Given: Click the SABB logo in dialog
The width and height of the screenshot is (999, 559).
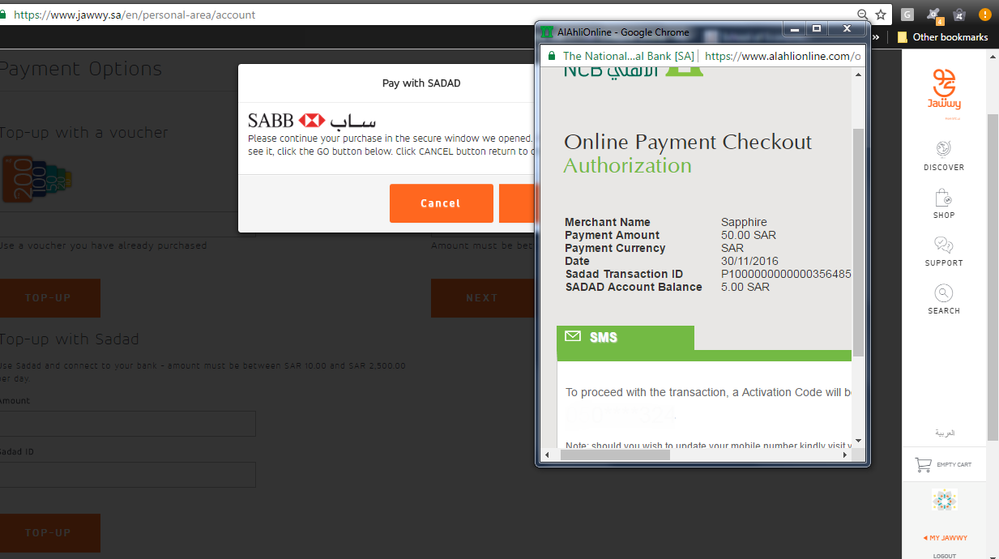Looking at the screenshot, I should click(312, 120).
